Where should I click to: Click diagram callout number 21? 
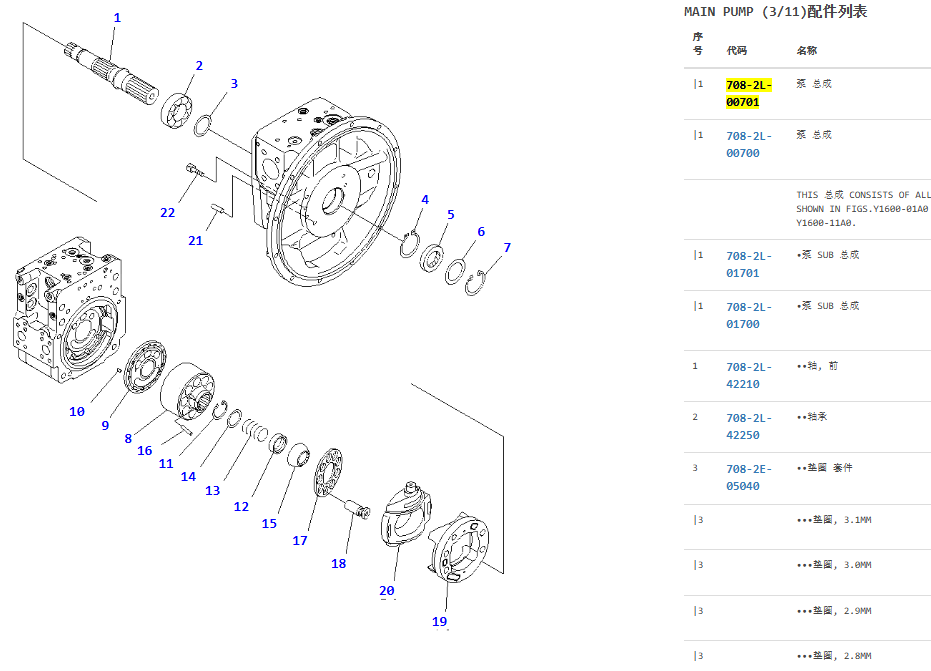[x=195, y=240]
